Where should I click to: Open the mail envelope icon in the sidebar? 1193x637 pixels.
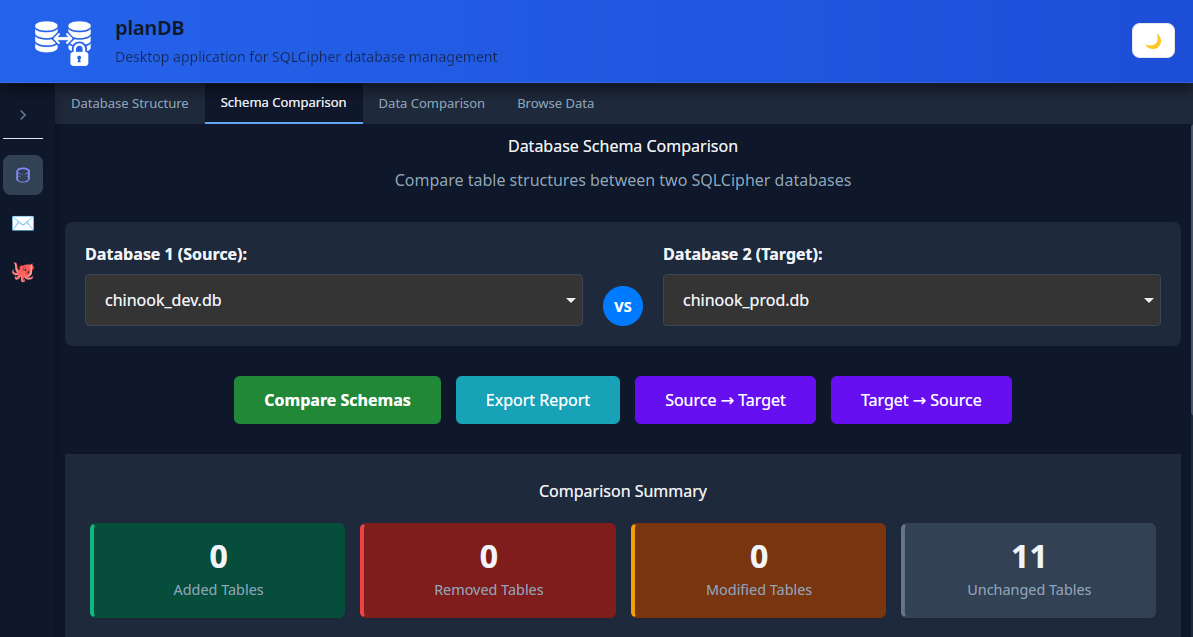[x=22, y=223]
